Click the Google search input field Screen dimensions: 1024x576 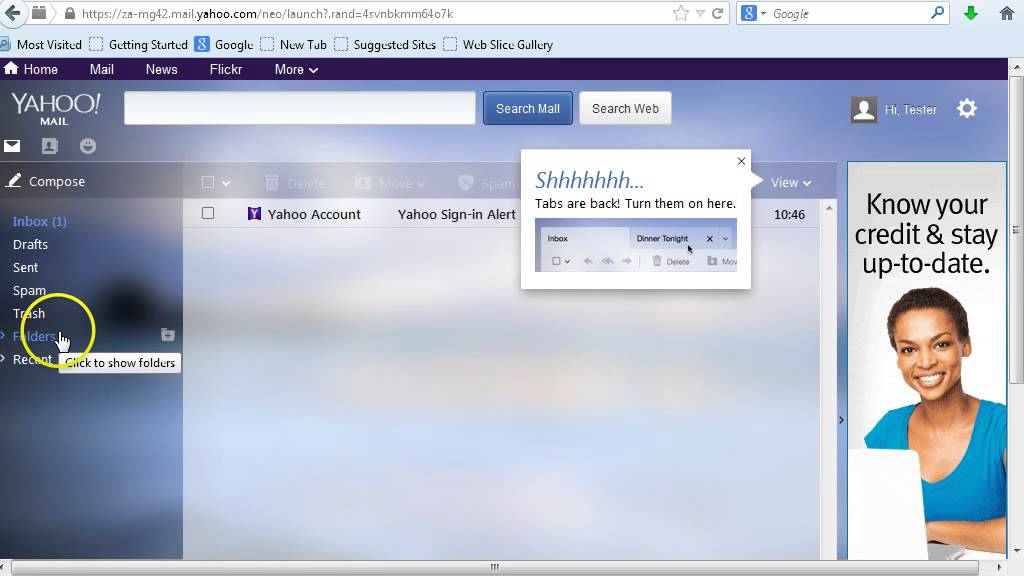tap(849, 14)
